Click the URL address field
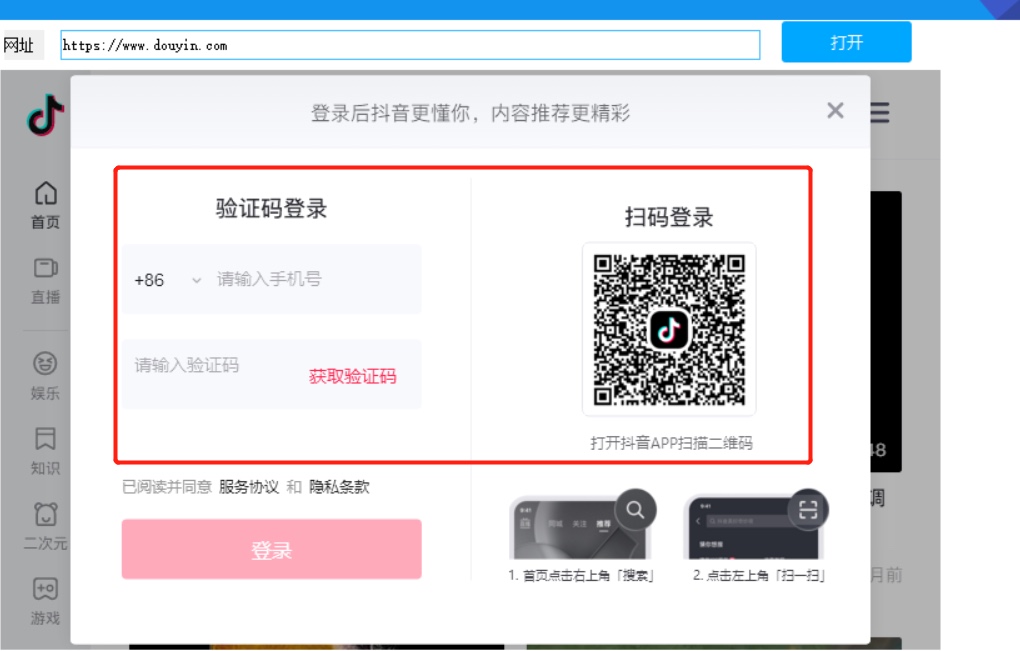The width and height of the screenshot is (1020, 651). (410, 45)
